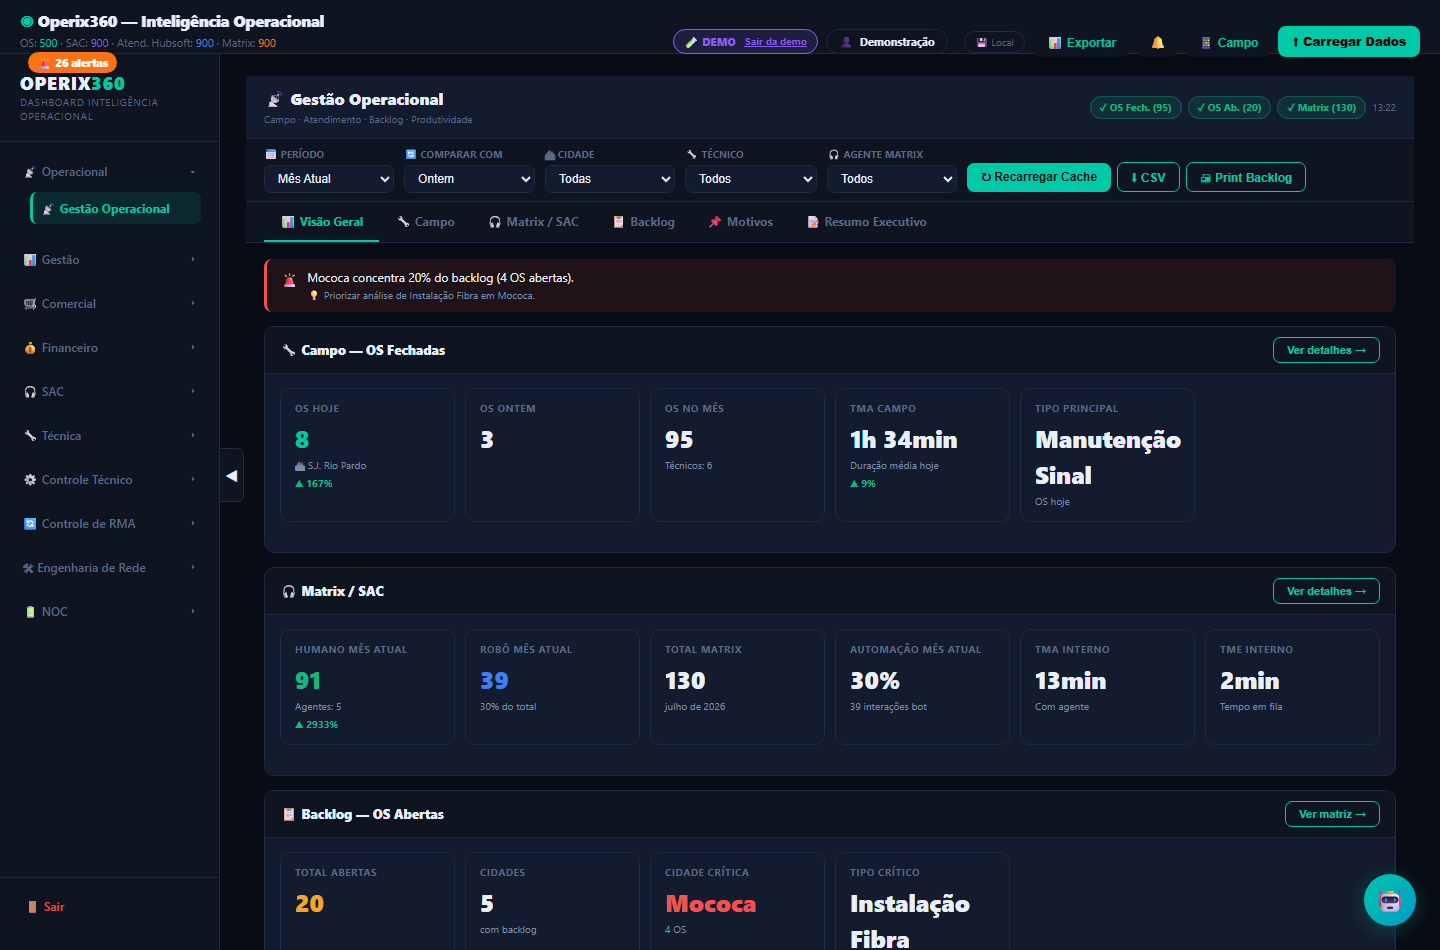Click the Gestão chart icon in sidebar
The height and width of the screenshot is (950, 1440).
tap(30, 260)
